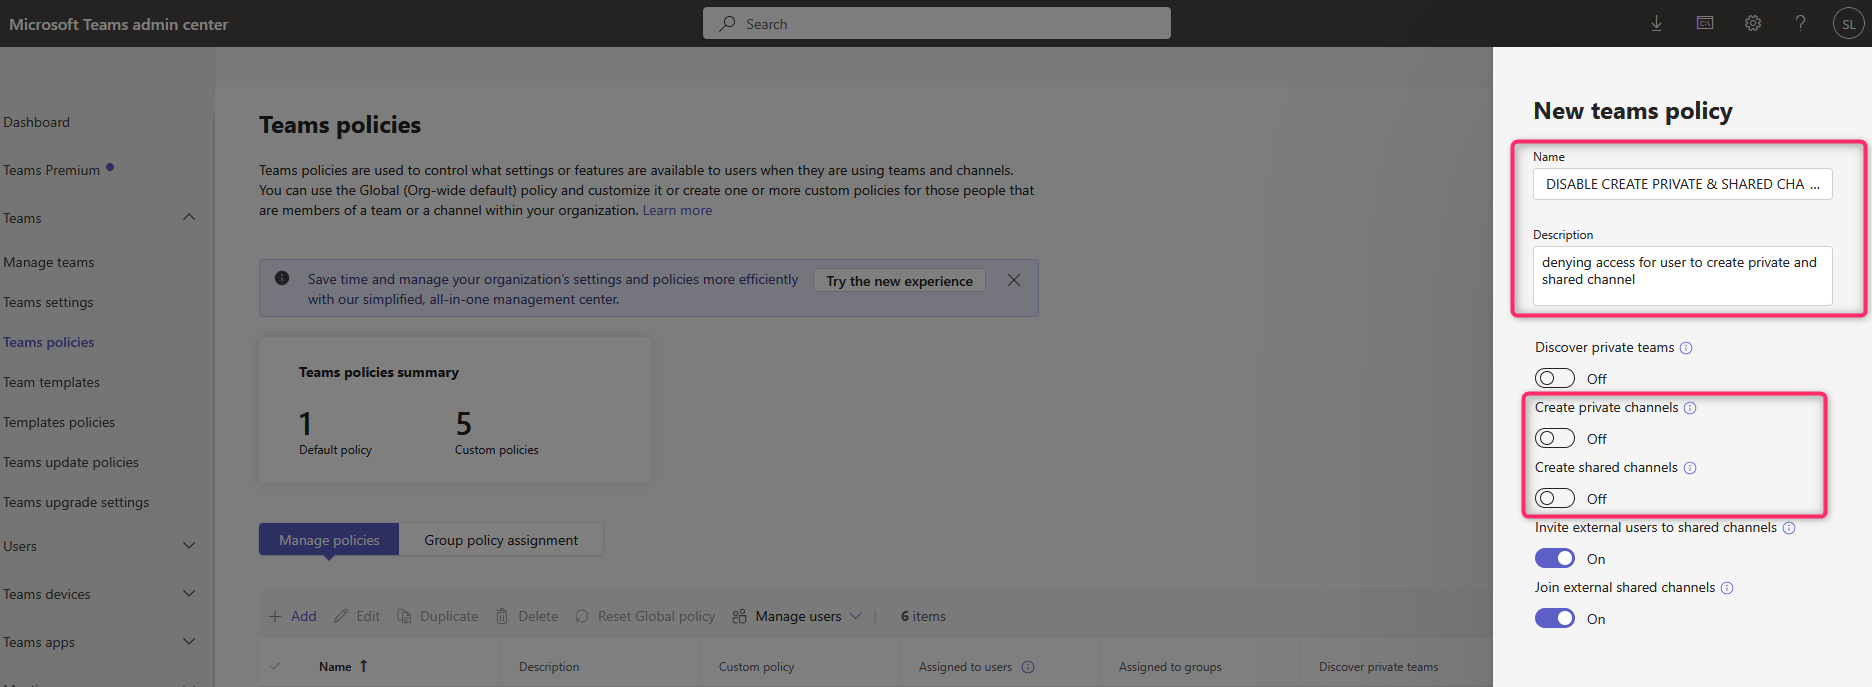
Task: Toggle Create shared channels switch
Action: 1555,498
